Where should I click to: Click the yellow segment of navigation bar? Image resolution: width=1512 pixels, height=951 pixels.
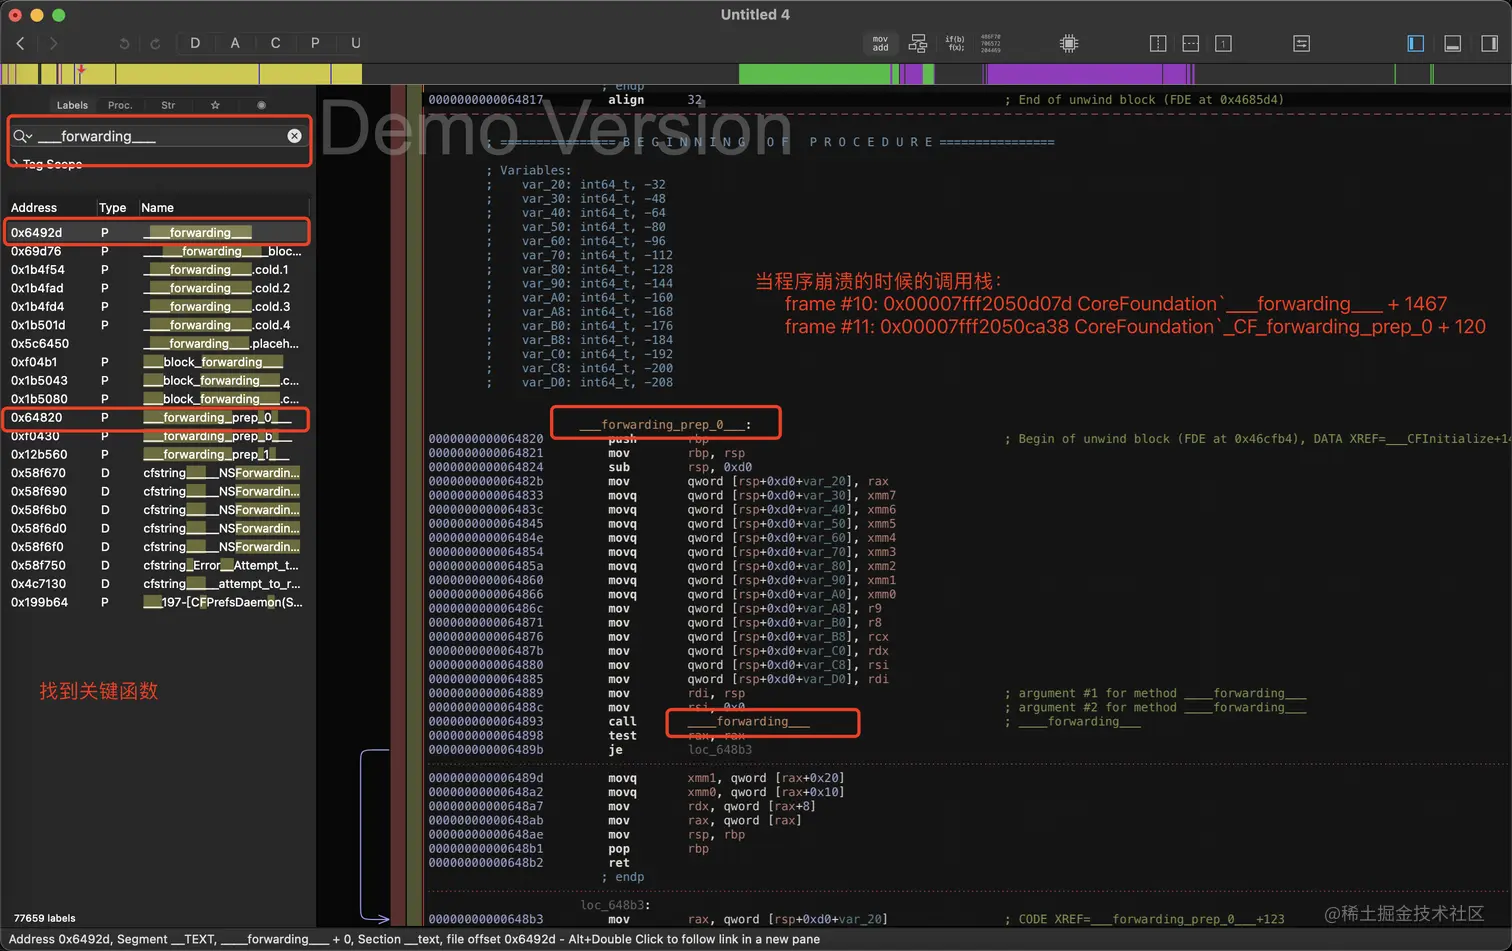180,74
